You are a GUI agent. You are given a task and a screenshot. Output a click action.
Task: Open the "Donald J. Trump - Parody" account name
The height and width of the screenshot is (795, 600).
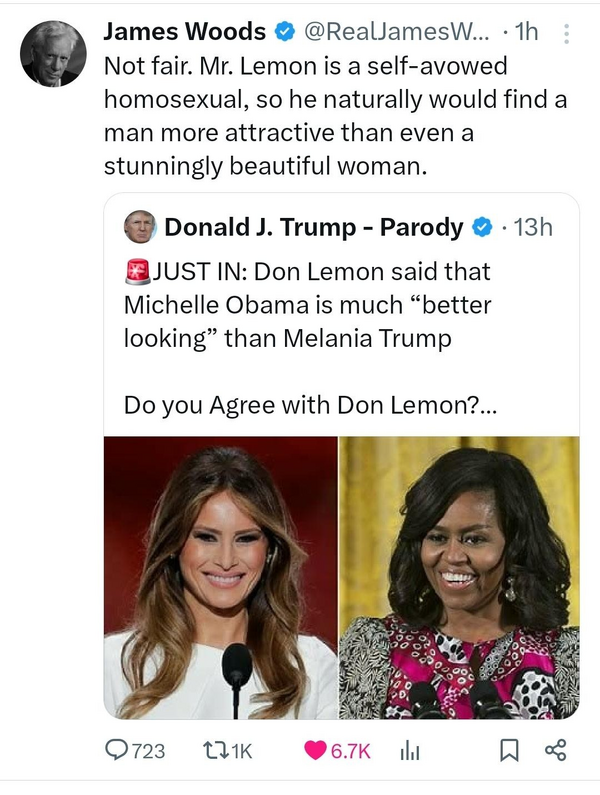pos(313,227)
